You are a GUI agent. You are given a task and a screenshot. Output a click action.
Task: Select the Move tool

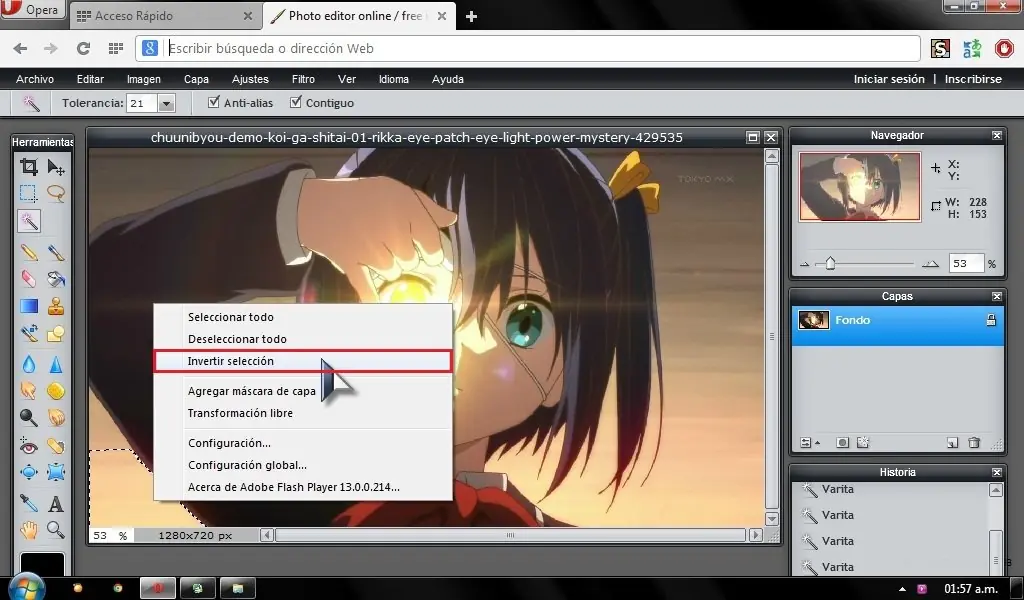tap(56, 166)
